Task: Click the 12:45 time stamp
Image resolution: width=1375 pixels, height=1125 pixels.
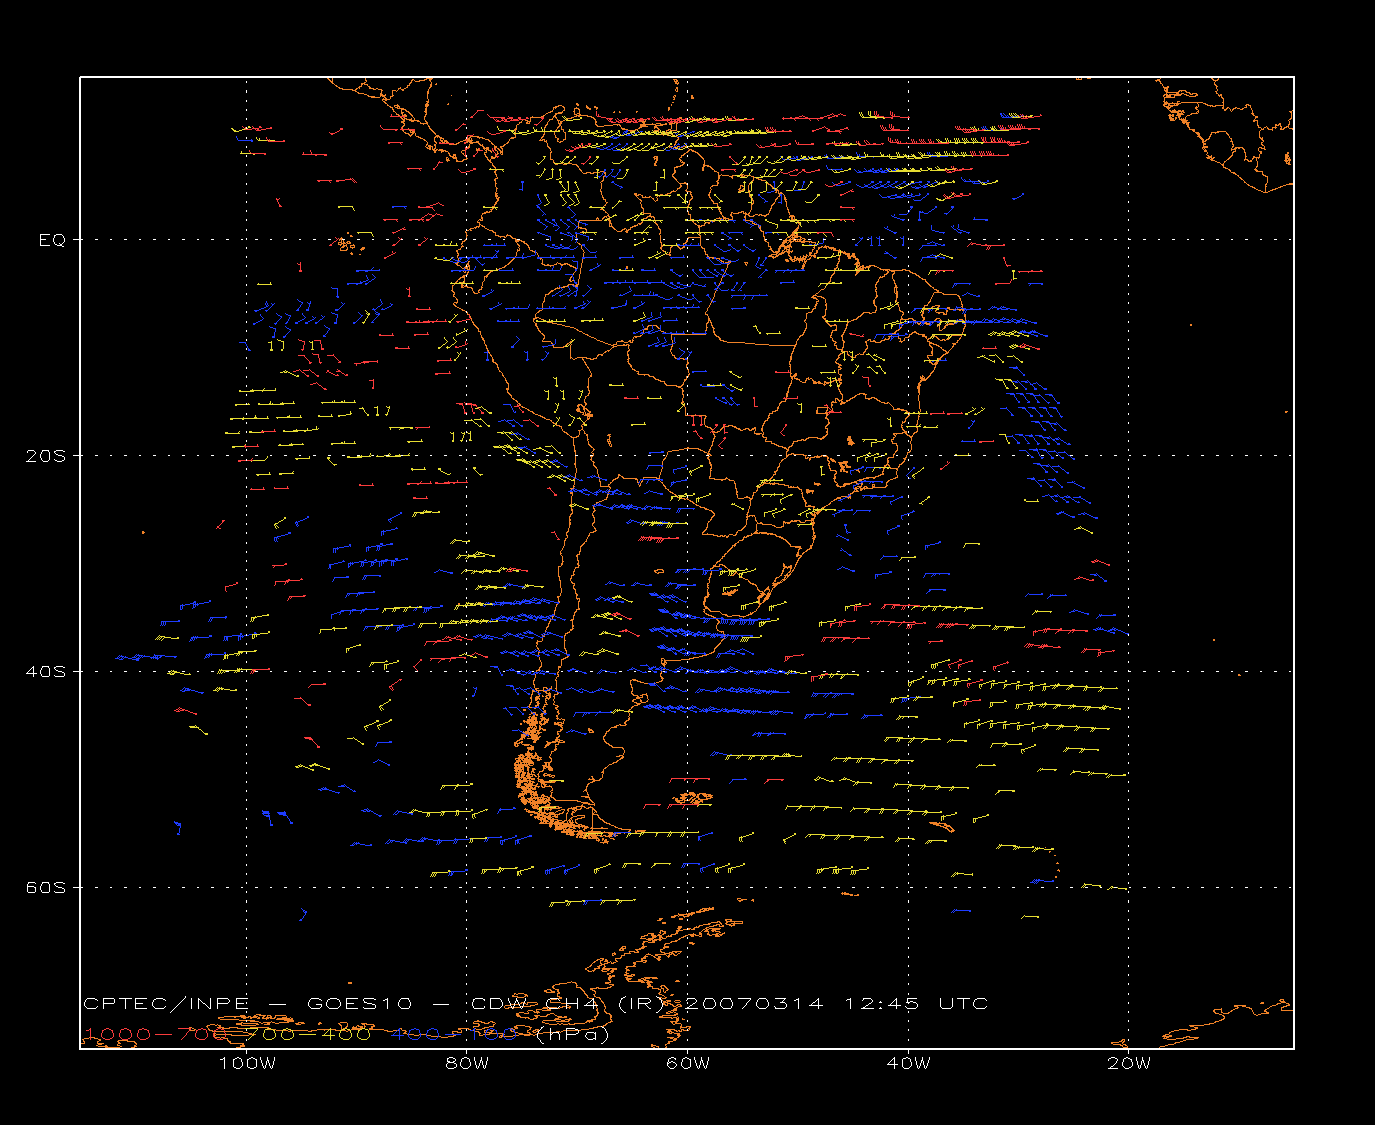Action: (882, 1004)
